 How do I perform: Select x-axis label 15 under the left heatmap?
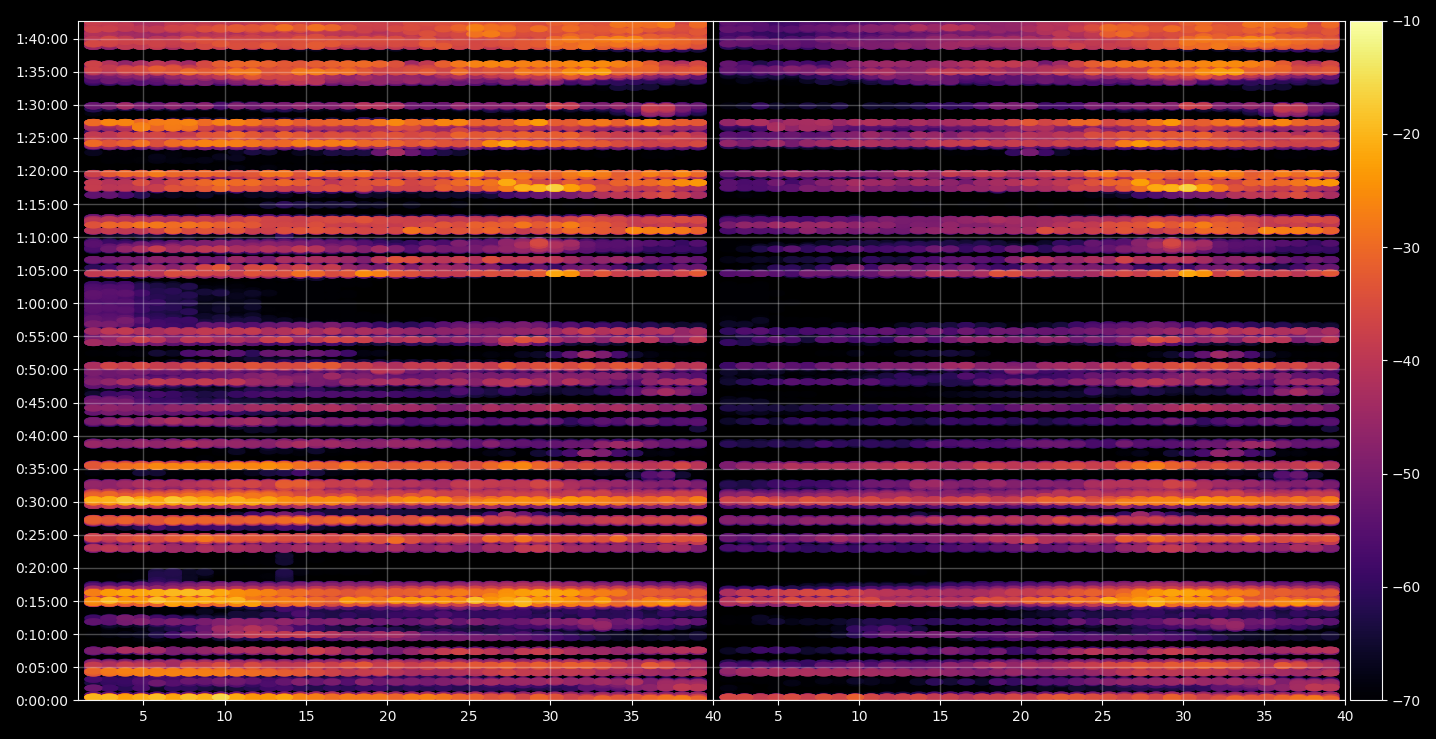click(x=306, y=716)
